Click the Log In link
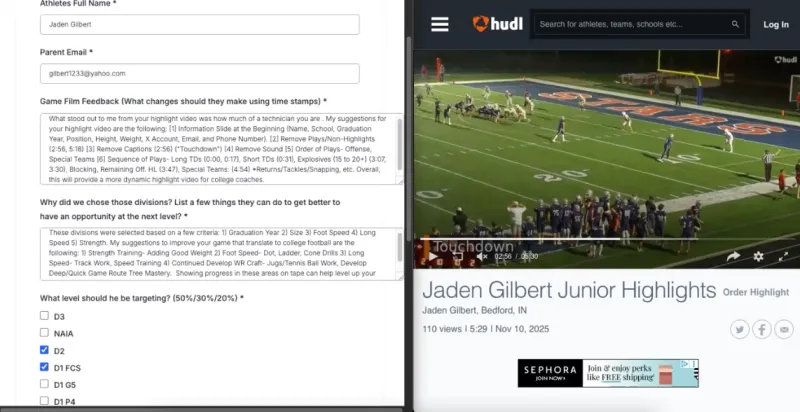The width and height of the screenshot is (800, 412). point(776,24)
